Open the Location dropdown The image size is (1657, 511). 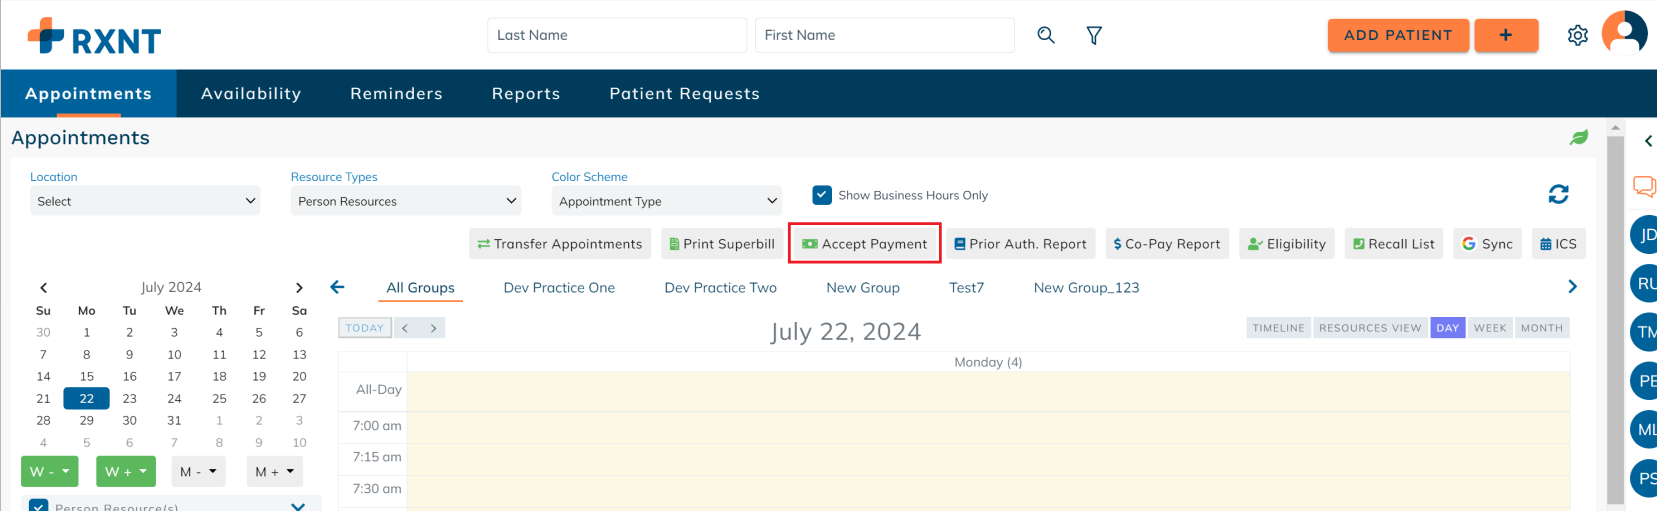[x=145, y=201]
